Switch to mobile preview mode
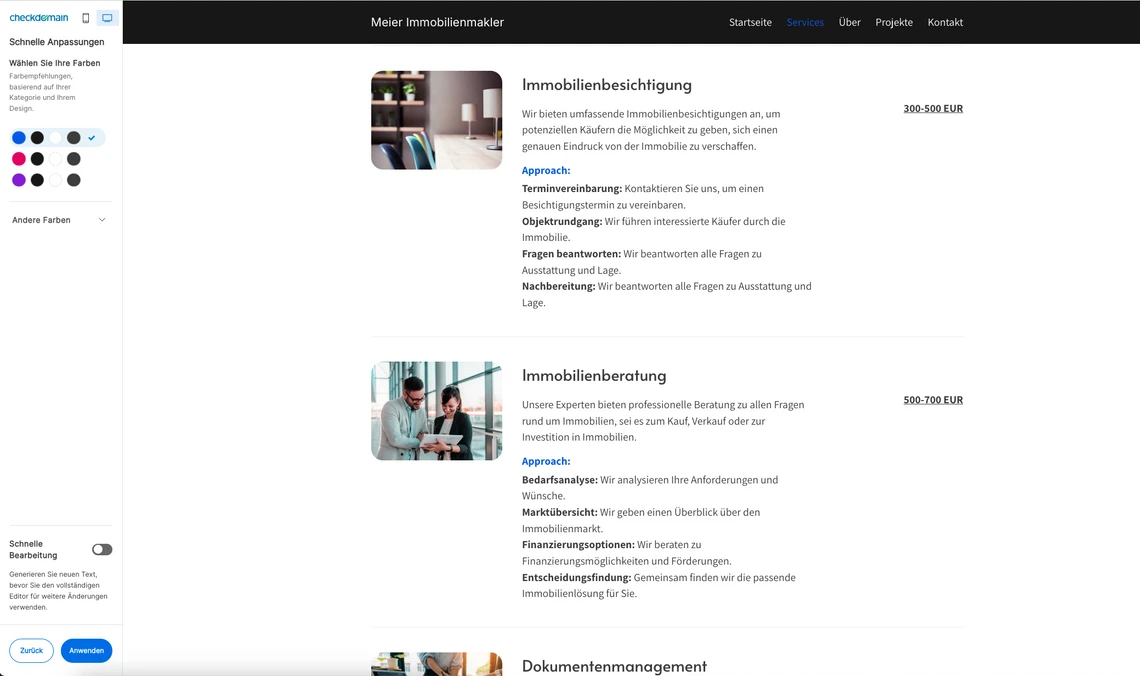 [86, 17]
